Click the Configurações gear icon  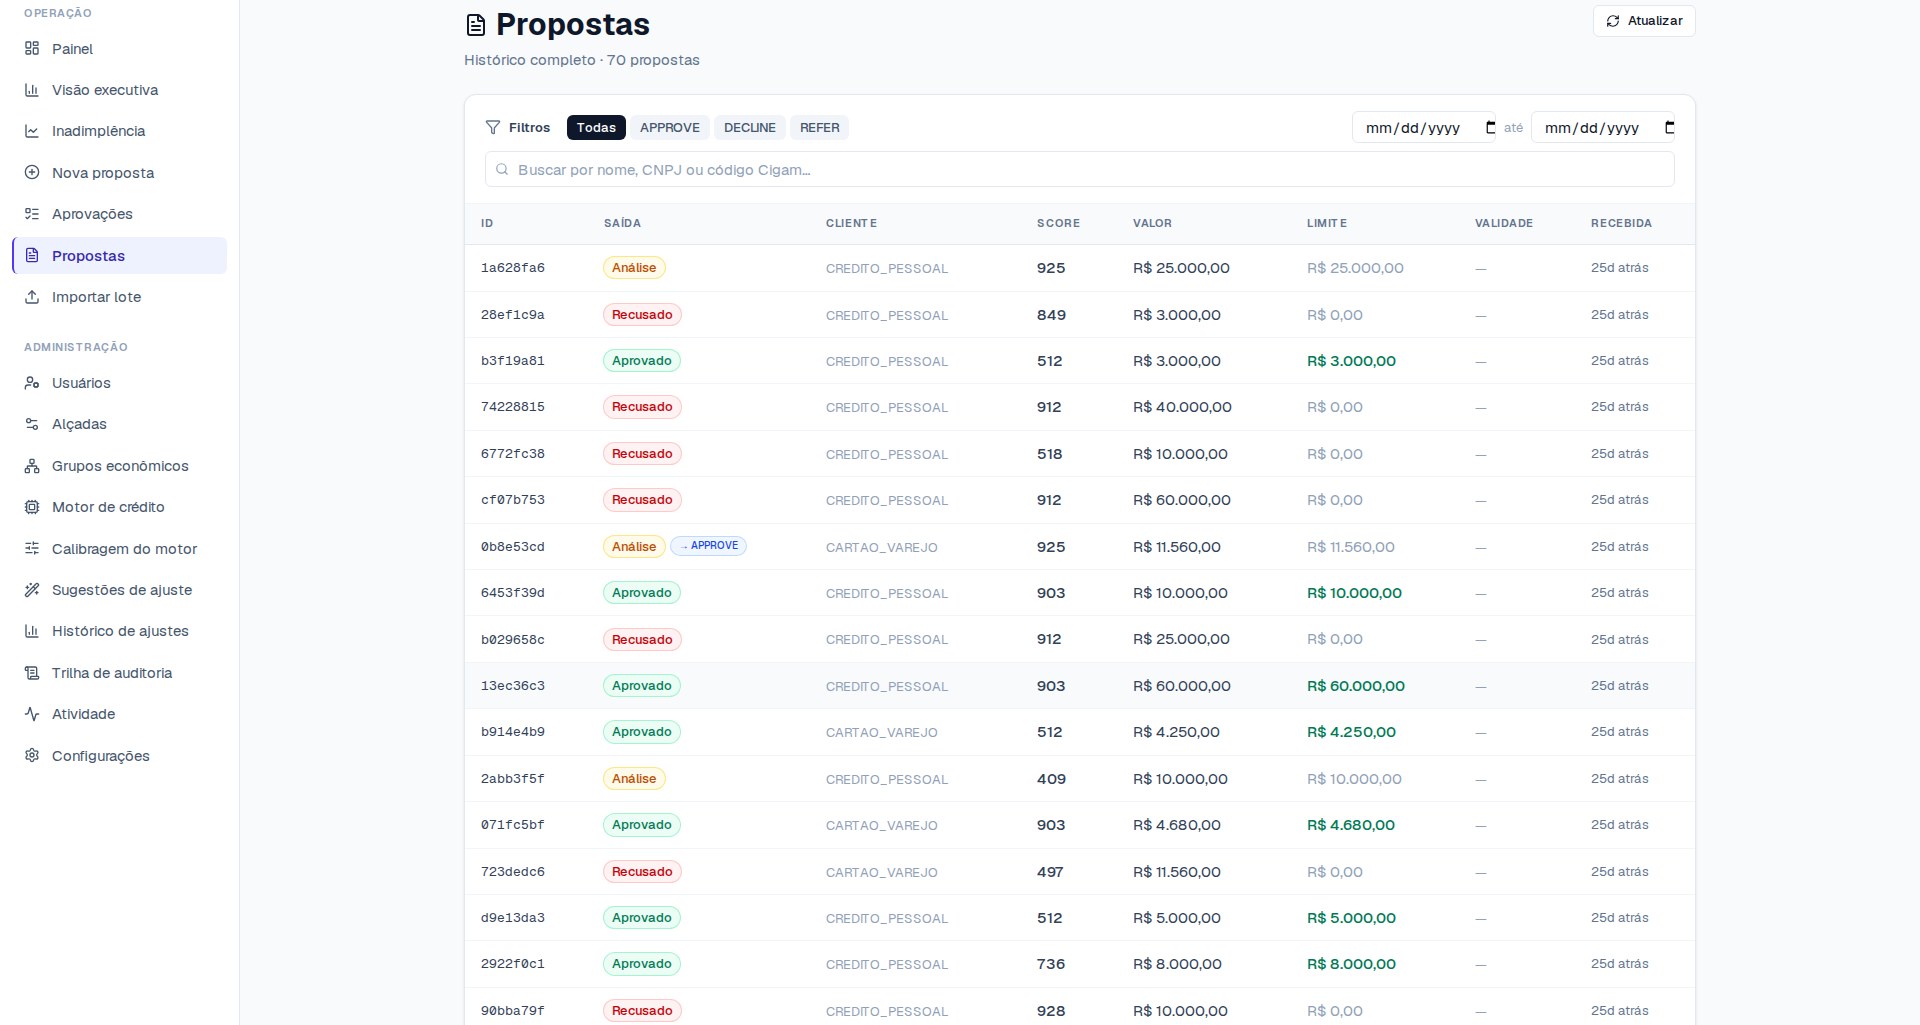(32, 755)
